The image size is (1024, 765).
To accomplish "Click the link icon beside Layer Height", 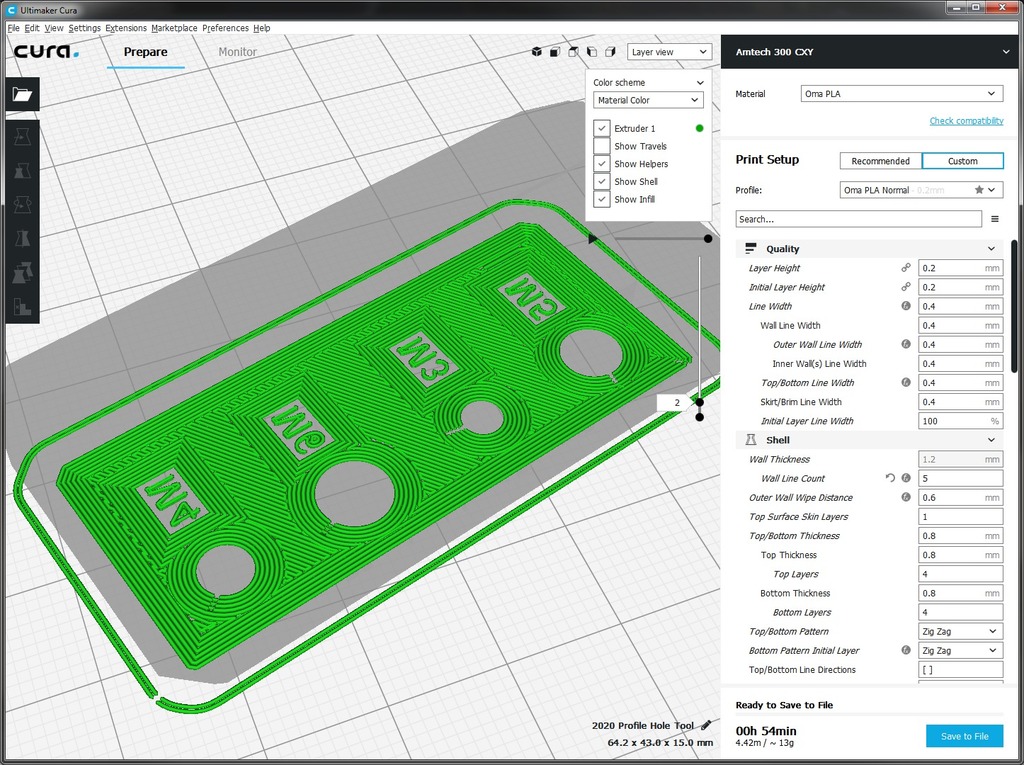I will point(906,268).
